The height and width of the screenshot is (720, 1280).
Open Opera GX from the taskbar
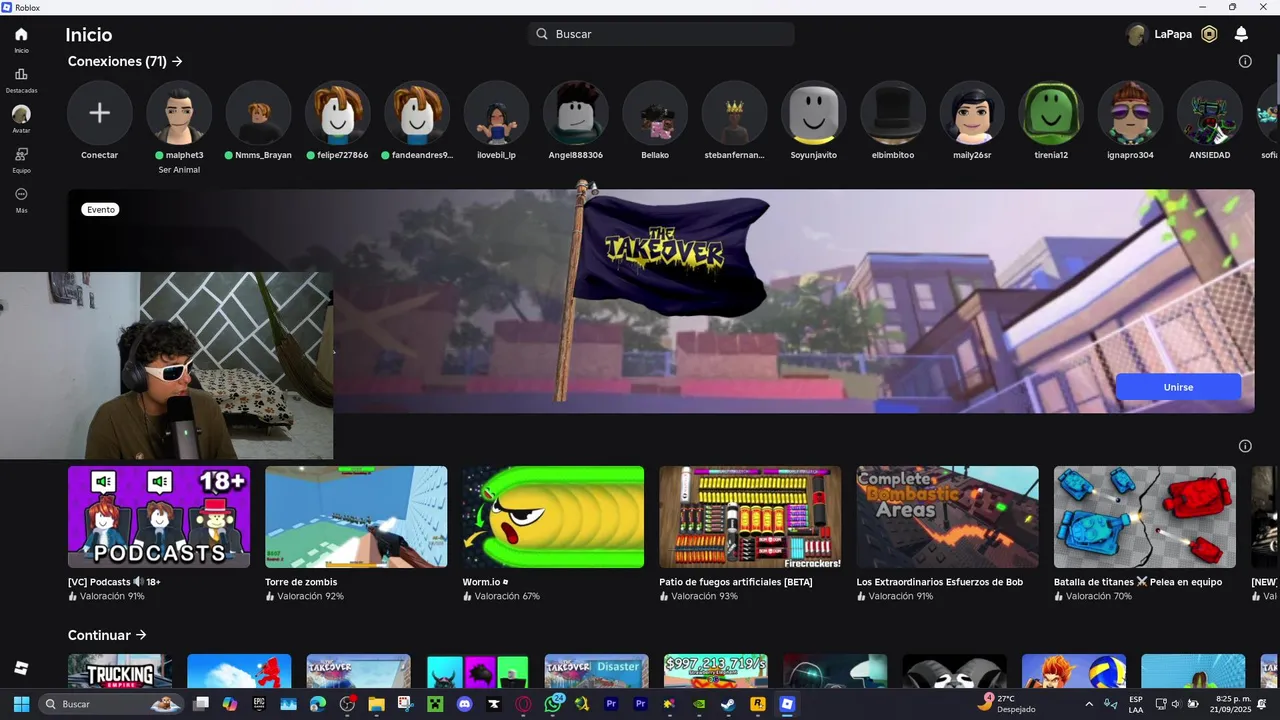coord(523,704)
